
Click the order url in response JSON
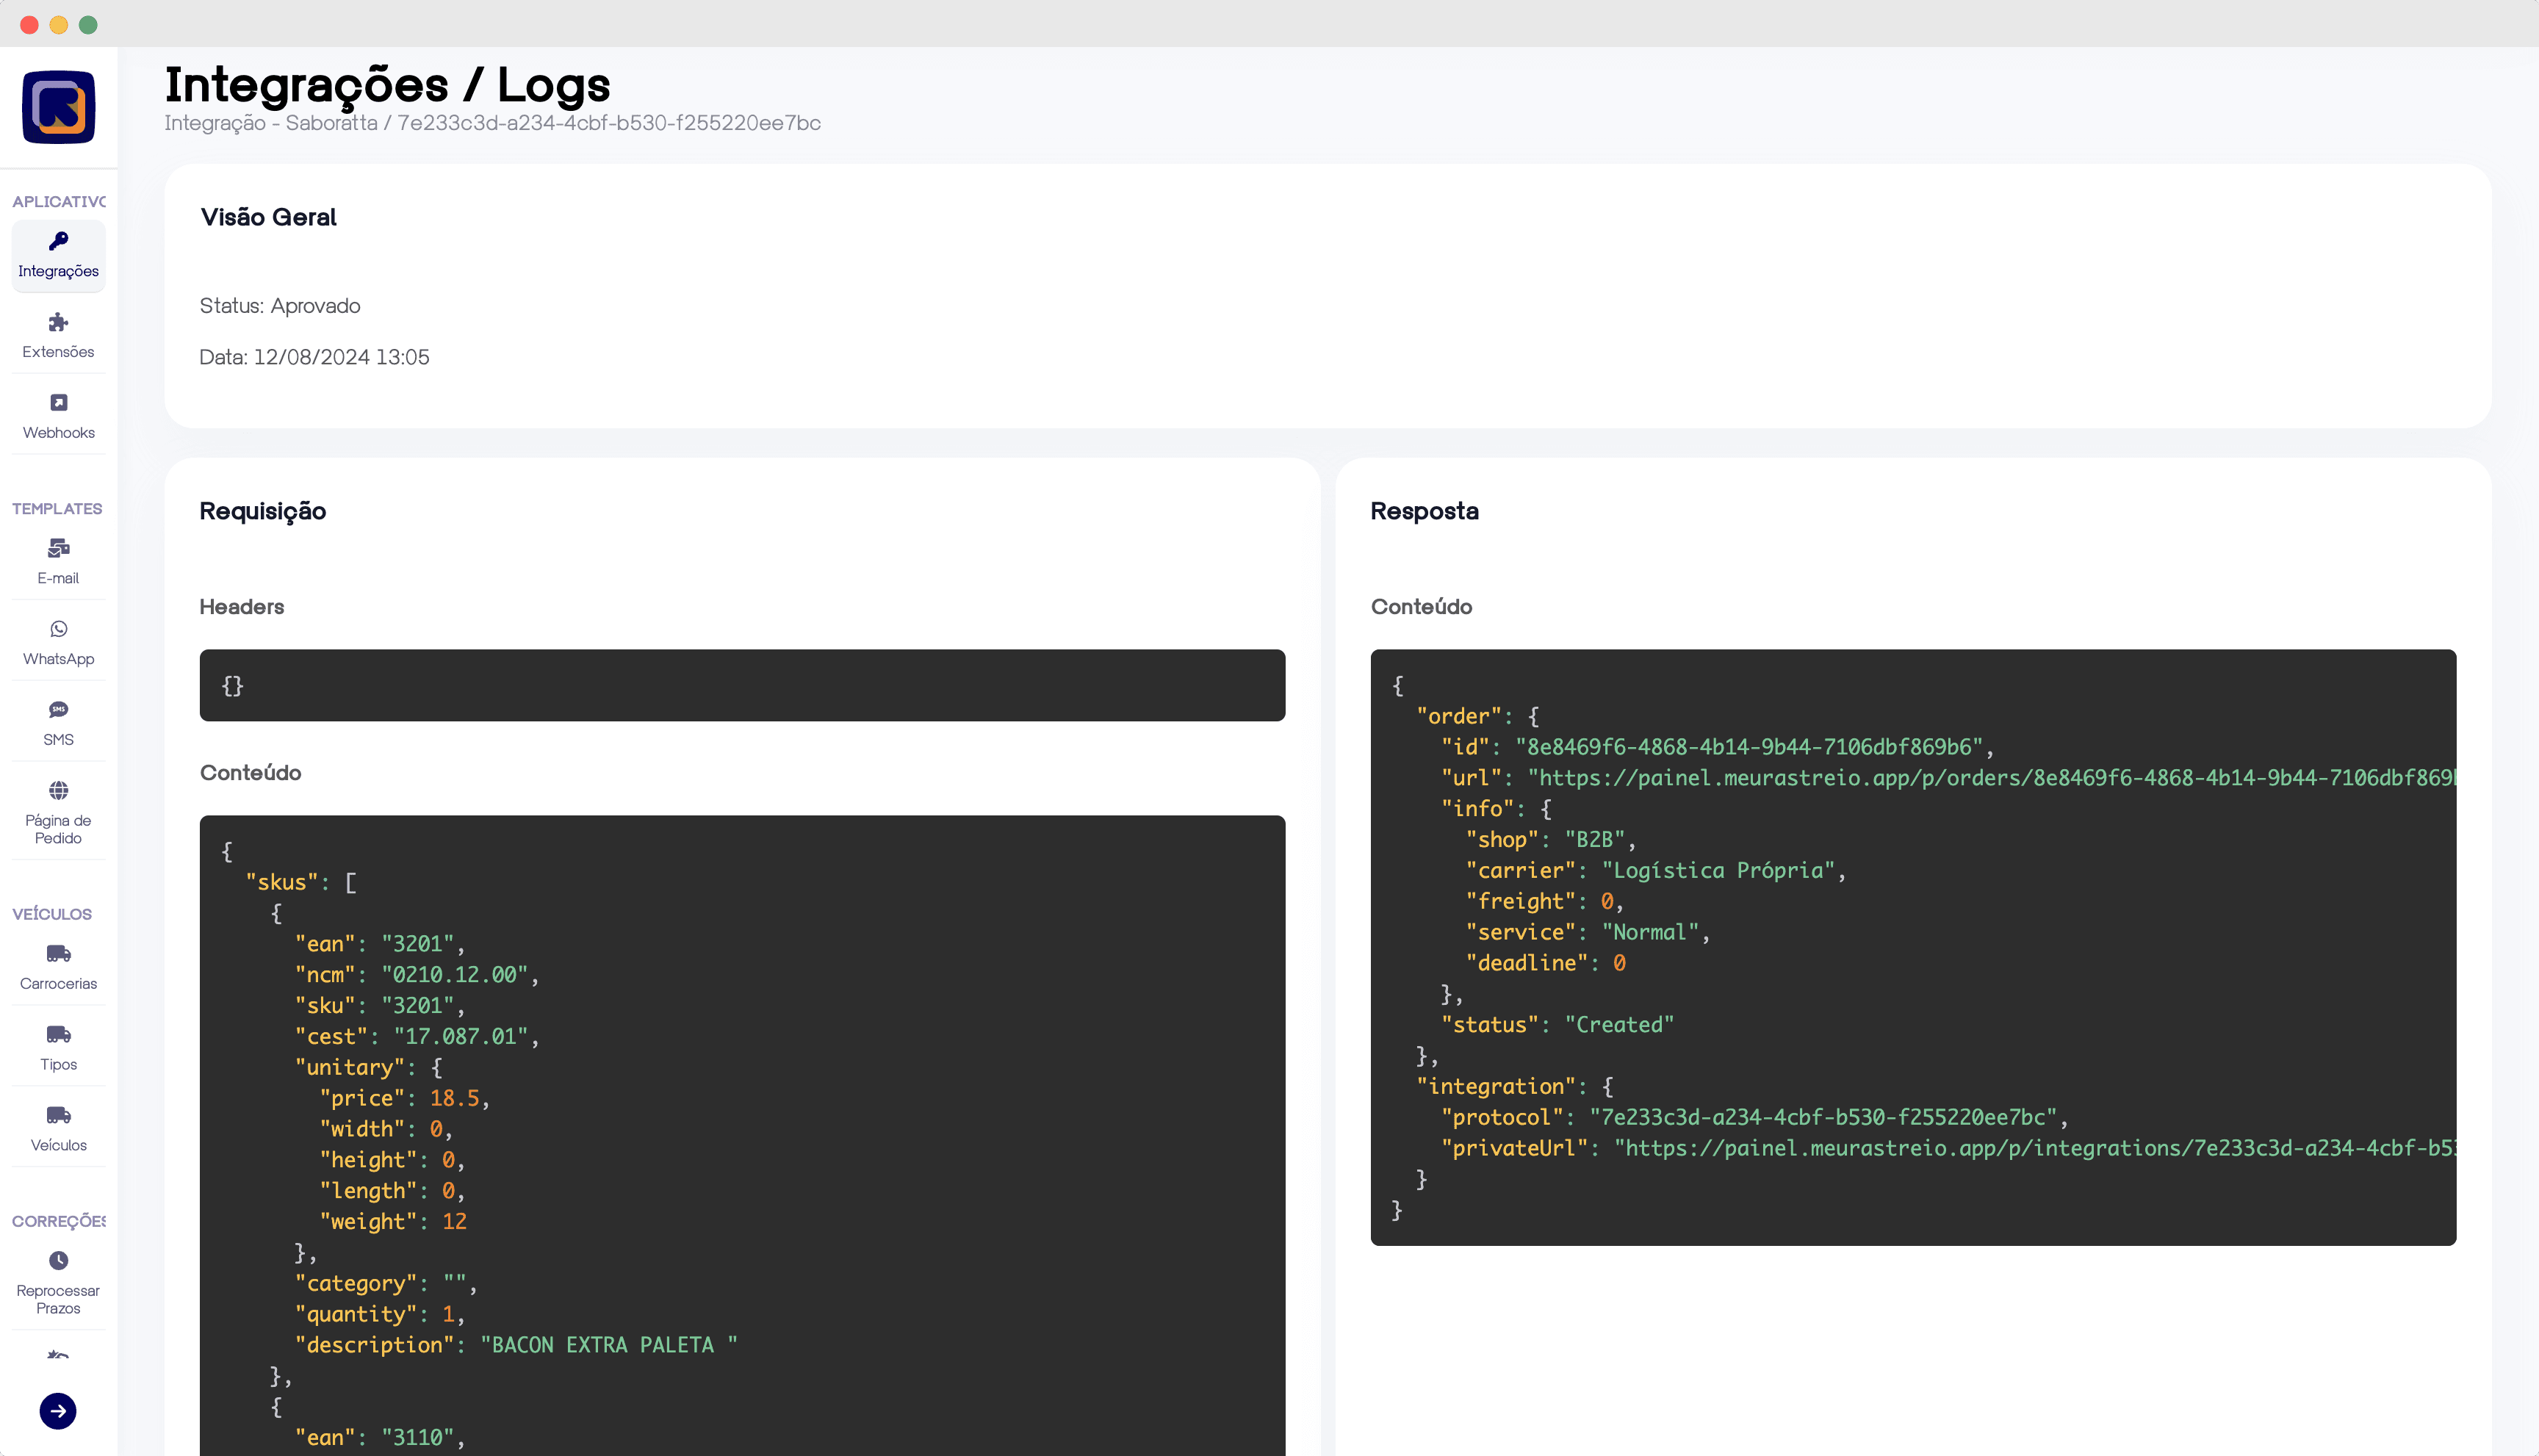tap(1990, 778)
